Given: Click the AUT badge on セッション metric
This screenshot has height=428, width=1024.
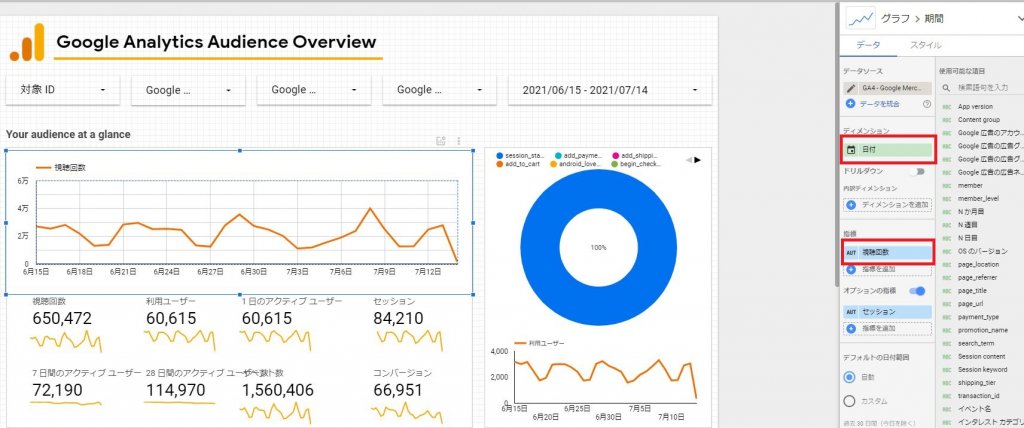Looking at the screenshot, I should (x=851, y=312).
